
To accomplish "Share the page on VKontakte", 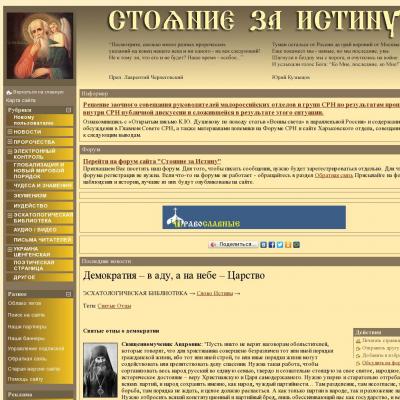I will (x=263, y=245).
